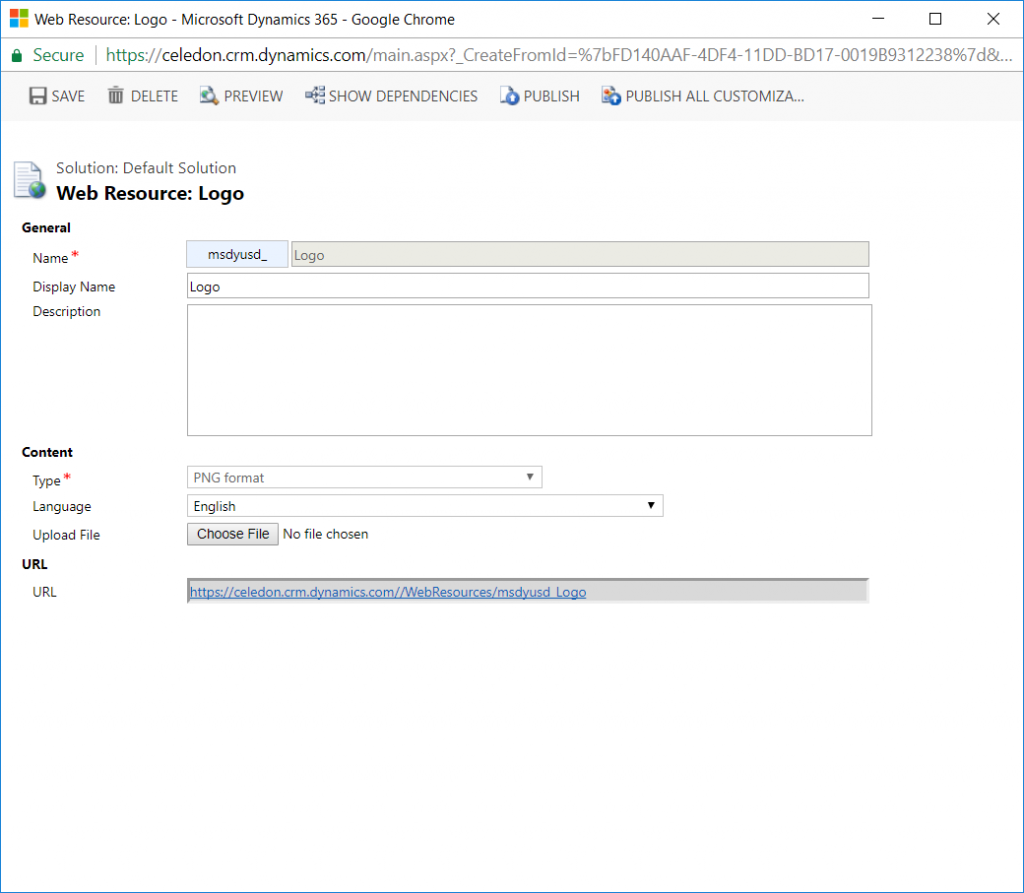Click the PUBLISH toolbar label
This screenshot has height=893, width=1024.
(x=551, y=97)
